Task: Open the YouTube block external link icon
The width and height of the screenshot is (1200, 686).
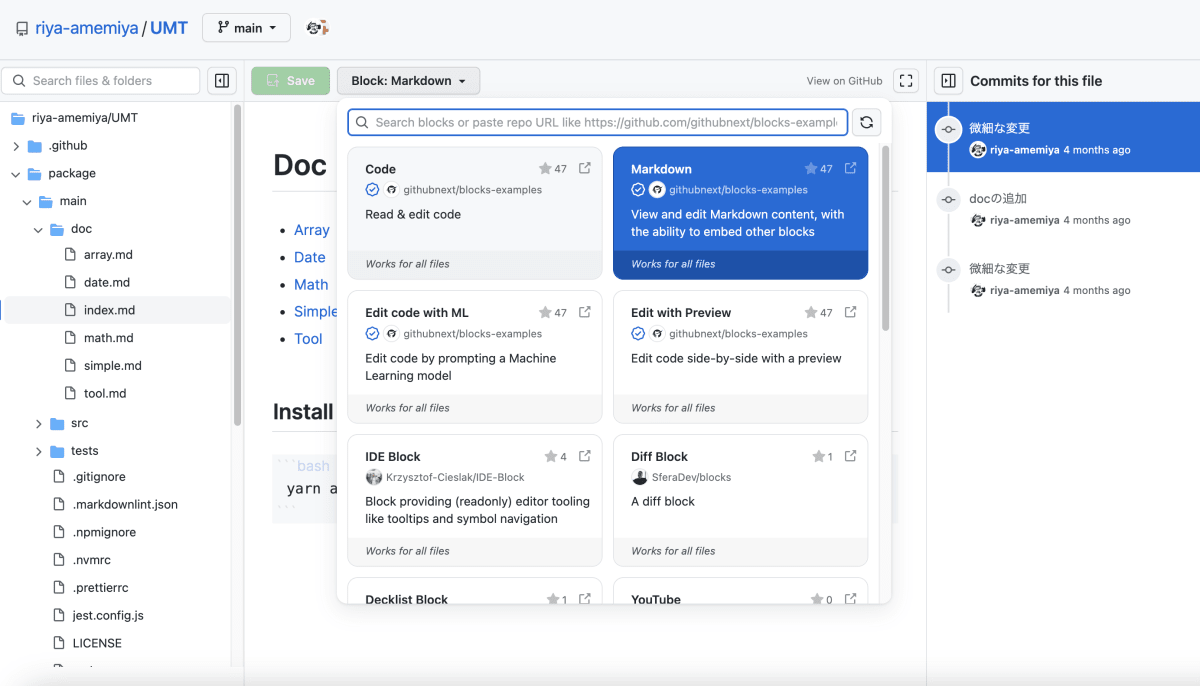Action: (x=850, y=599)
